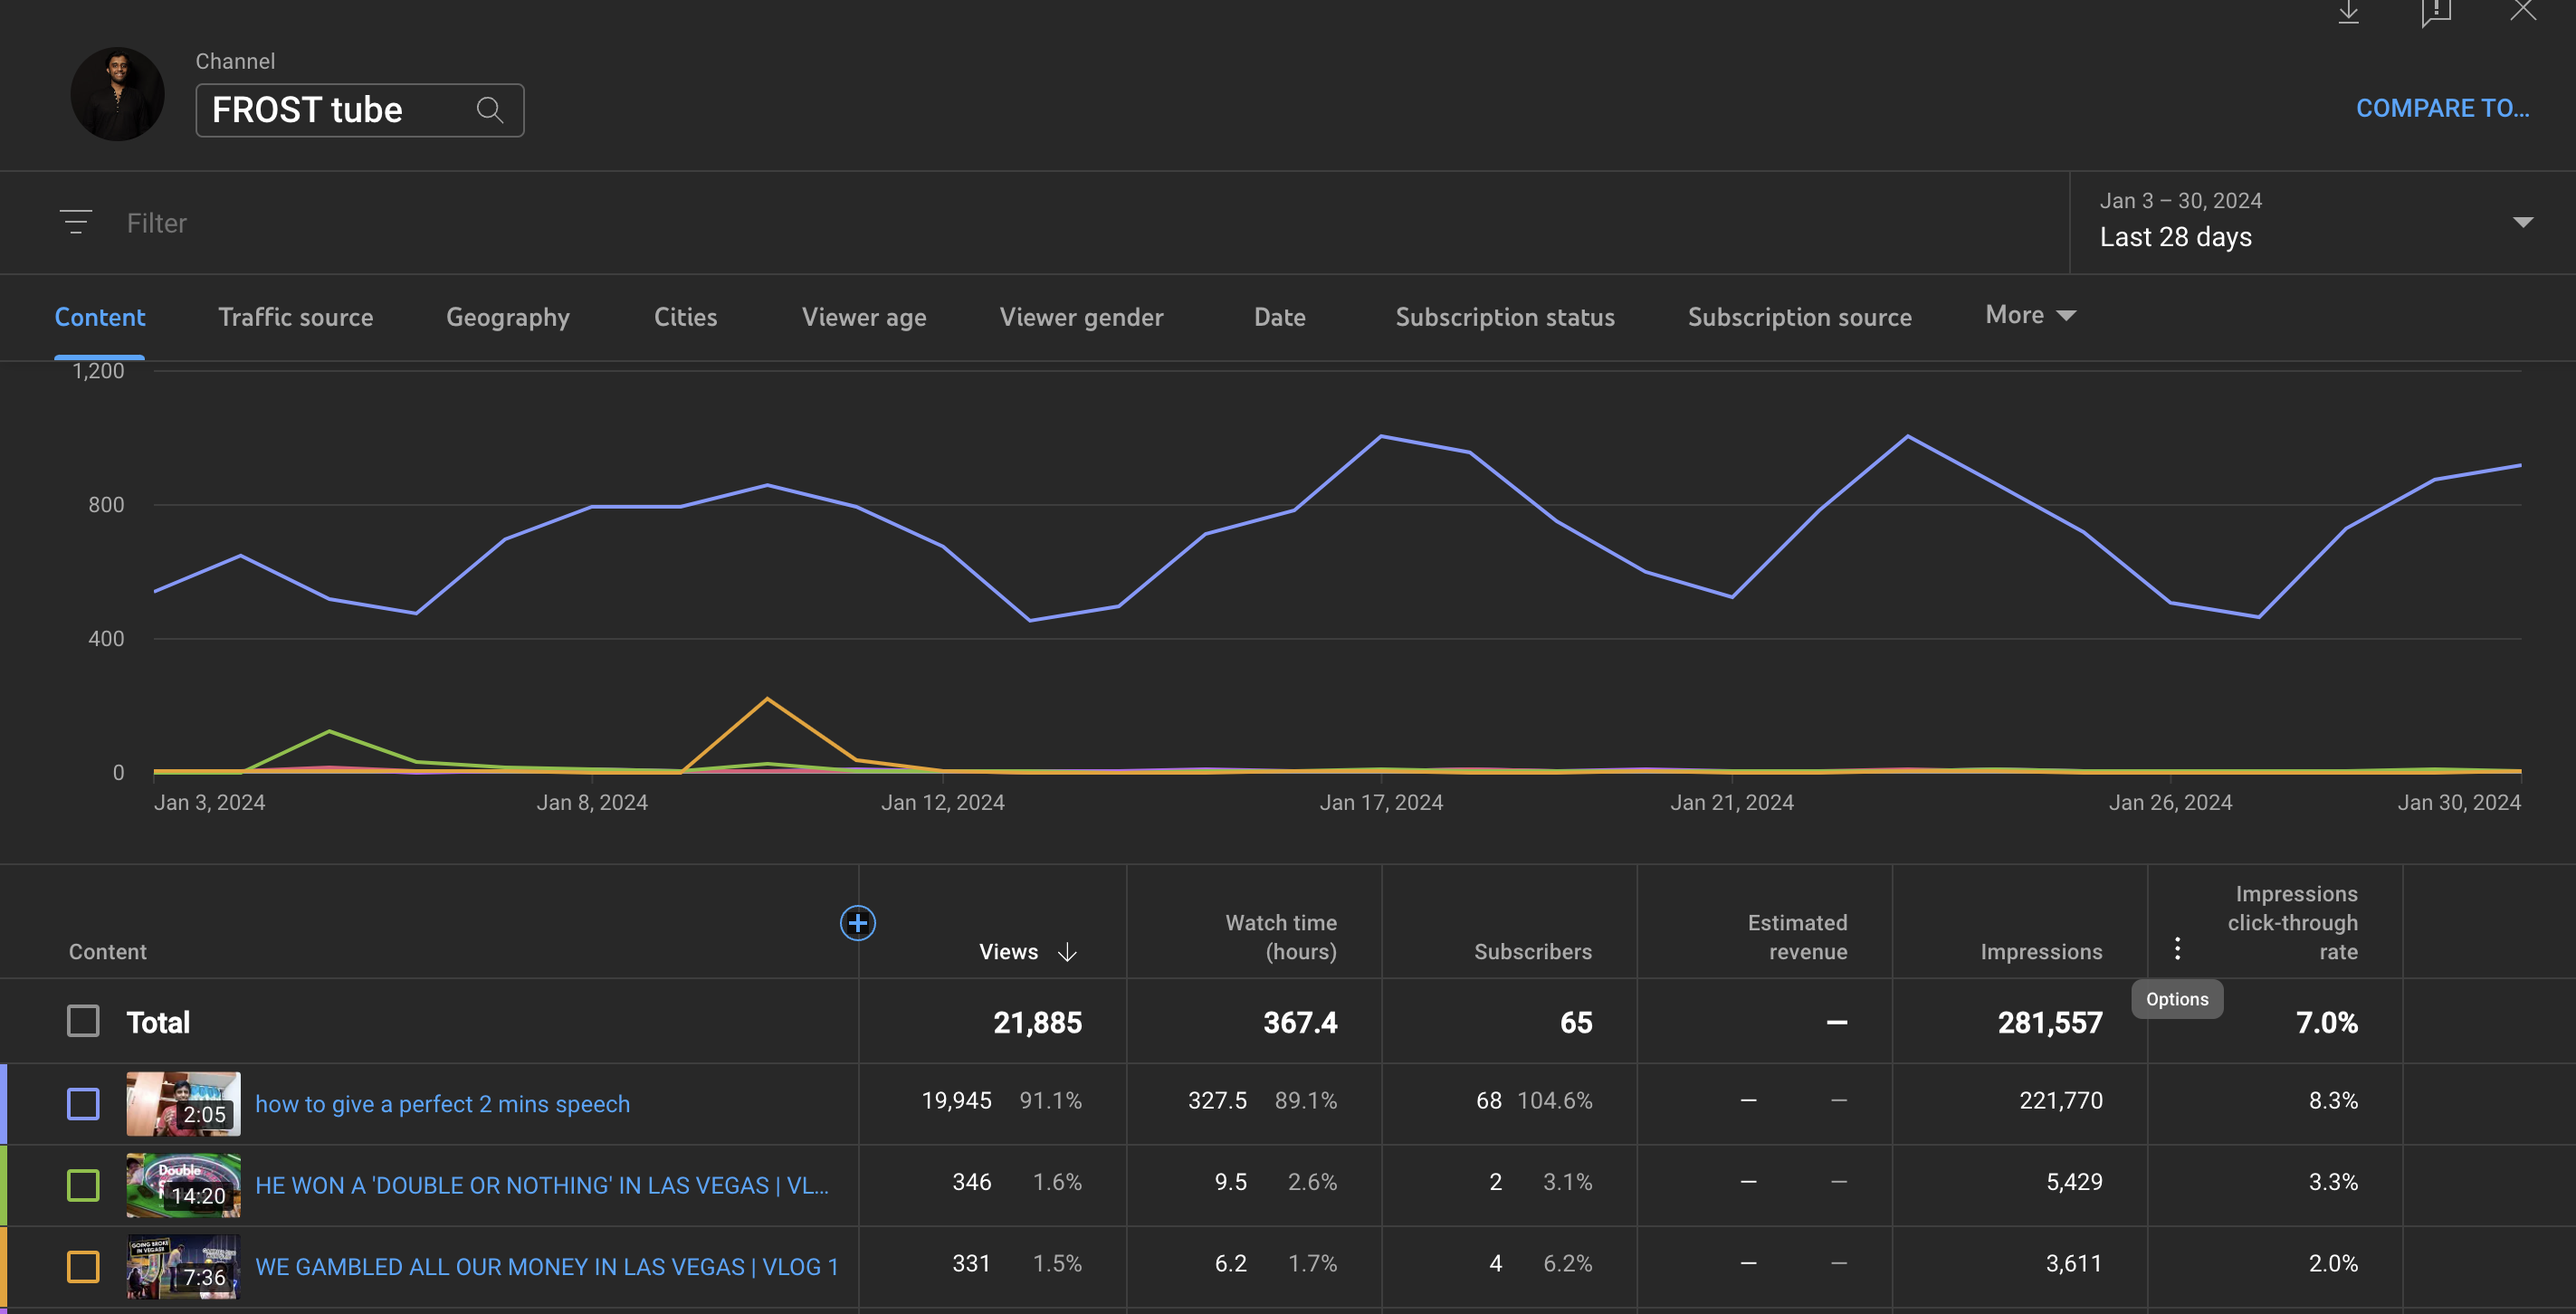The height and width of the screenshot is (1314, 2576).
Task: Open the Date tab
Action: tap(1279, 317)
